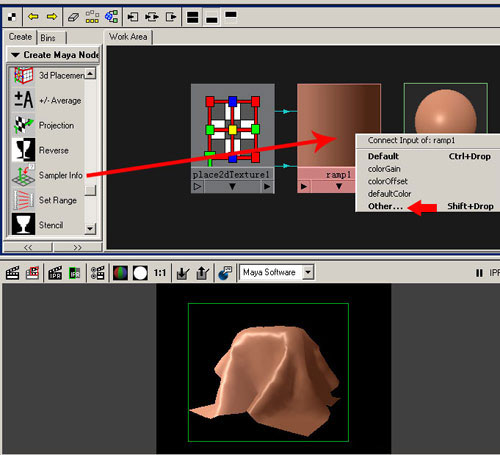Switch to the Bins tab
The image size is (500, 455).
point(48,38)
